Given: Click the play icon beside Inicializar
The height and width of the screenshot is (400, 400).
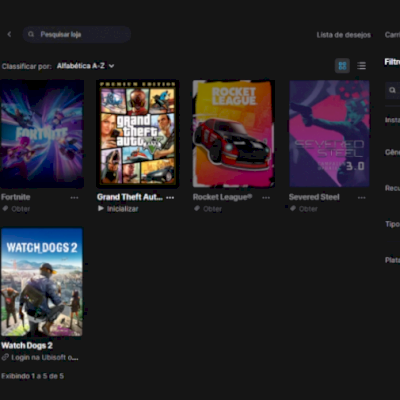Looking at the screenshot, I should (x=101, y=209).
